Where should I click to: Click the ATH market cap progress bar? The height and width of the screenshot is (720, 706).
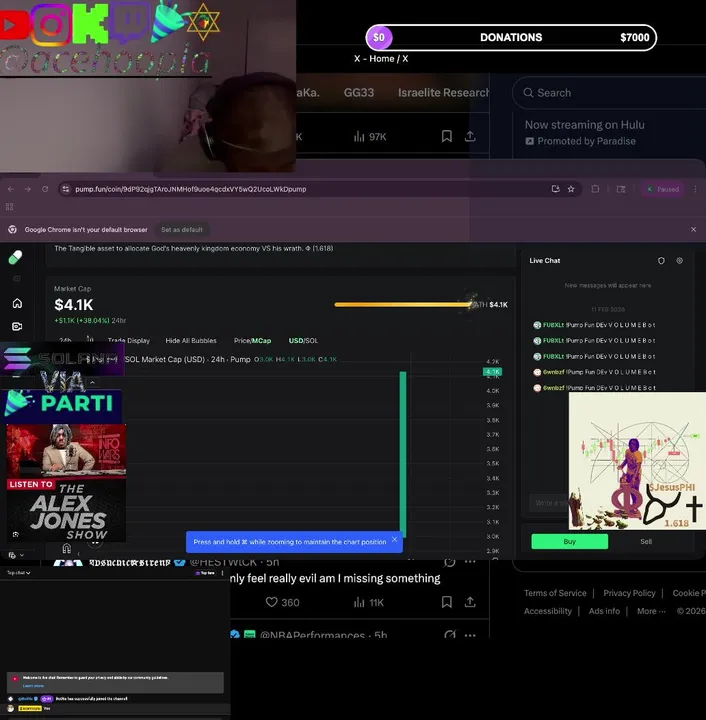(403, 304)
